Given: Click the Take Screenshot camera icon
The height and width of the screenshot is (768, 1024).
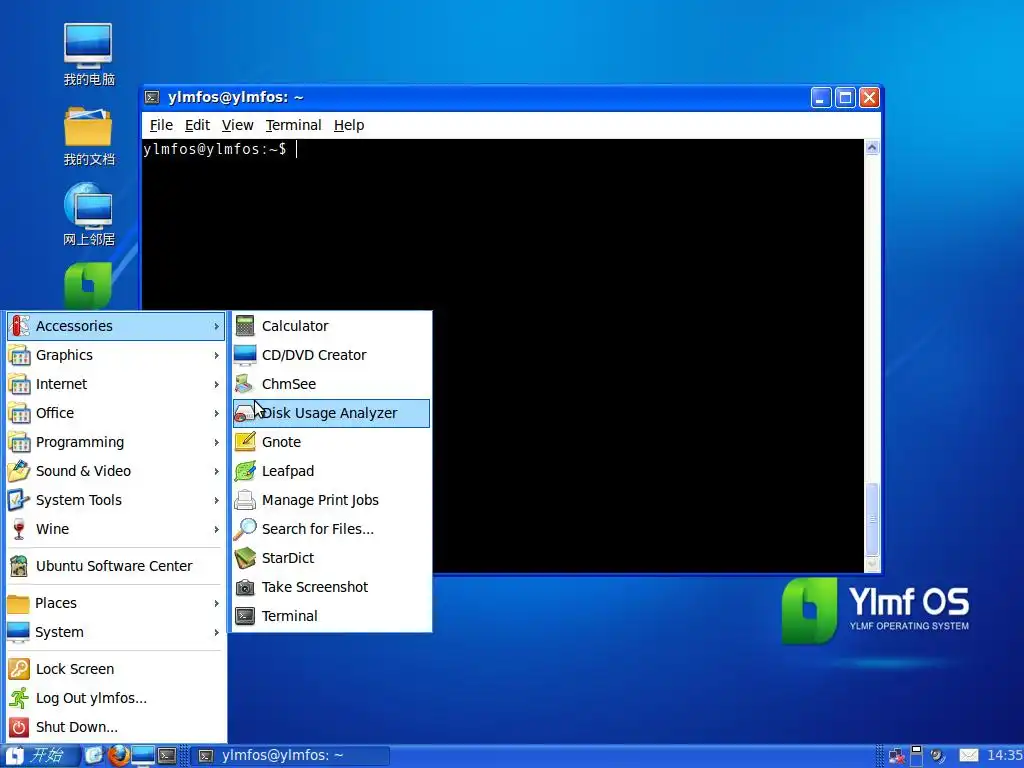Looking at the screenshot, I should coord(245,587).
